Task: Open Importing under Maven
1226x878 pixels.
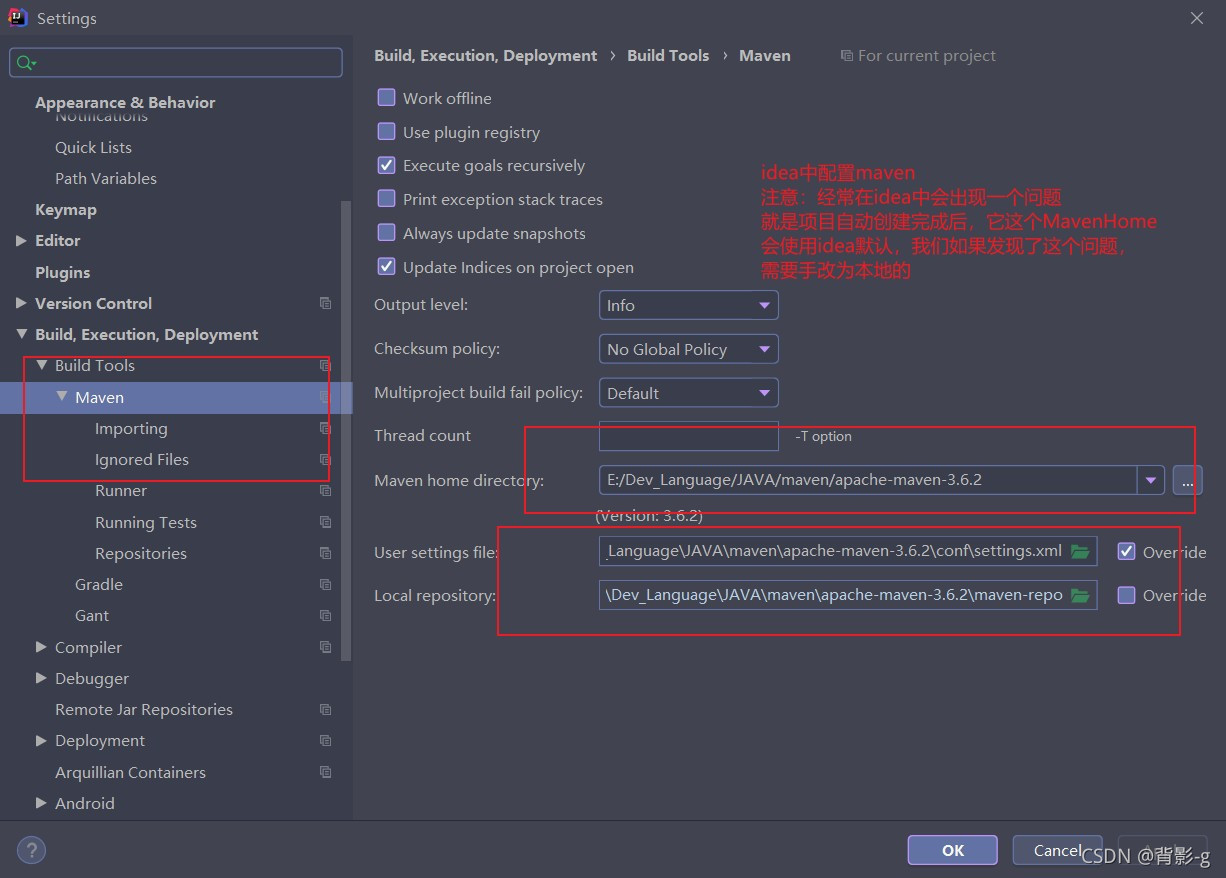Action: [x=131, y=428]
